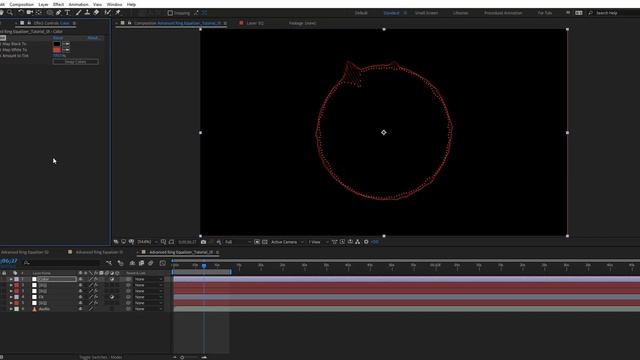Image resolution: width=640 pixels, height=360 pixels.
Task: Click the Frame Blending timeline icon
Action: 141,263
